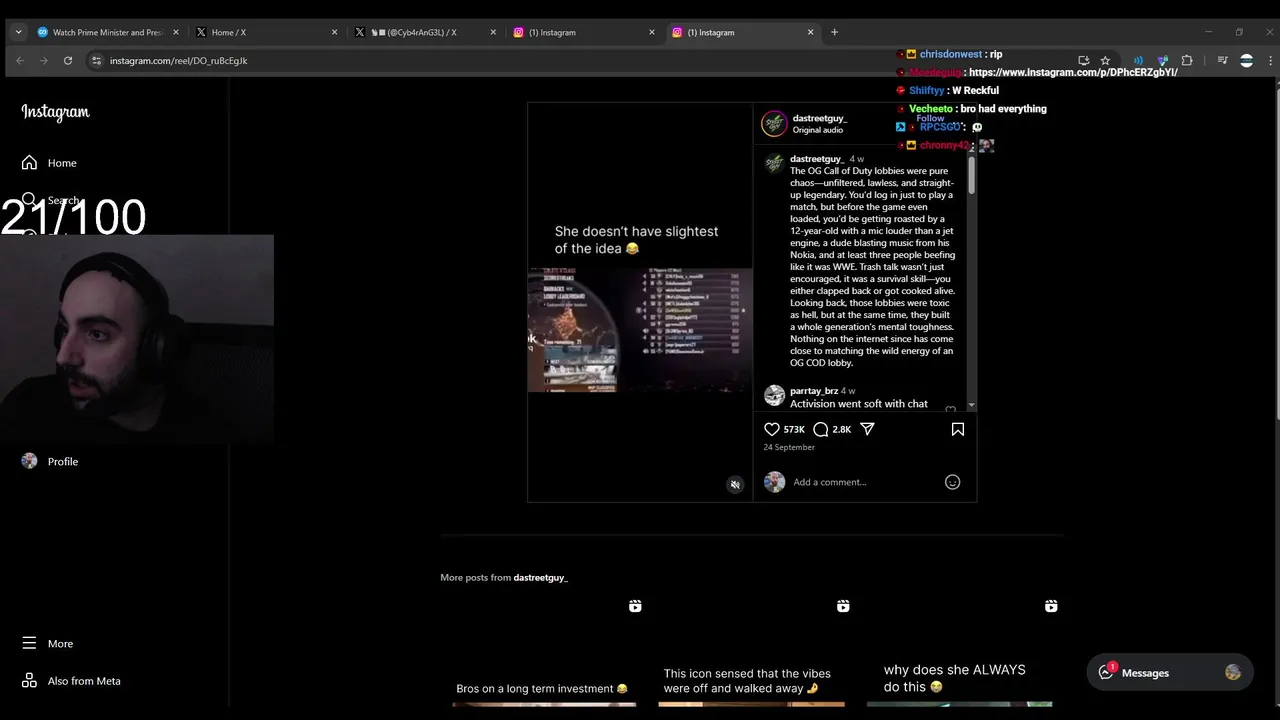The width and height of the screenshot is (1280, 720).
Task: Bookmark this page with the star icon
Action: [x=1105, y=61]
